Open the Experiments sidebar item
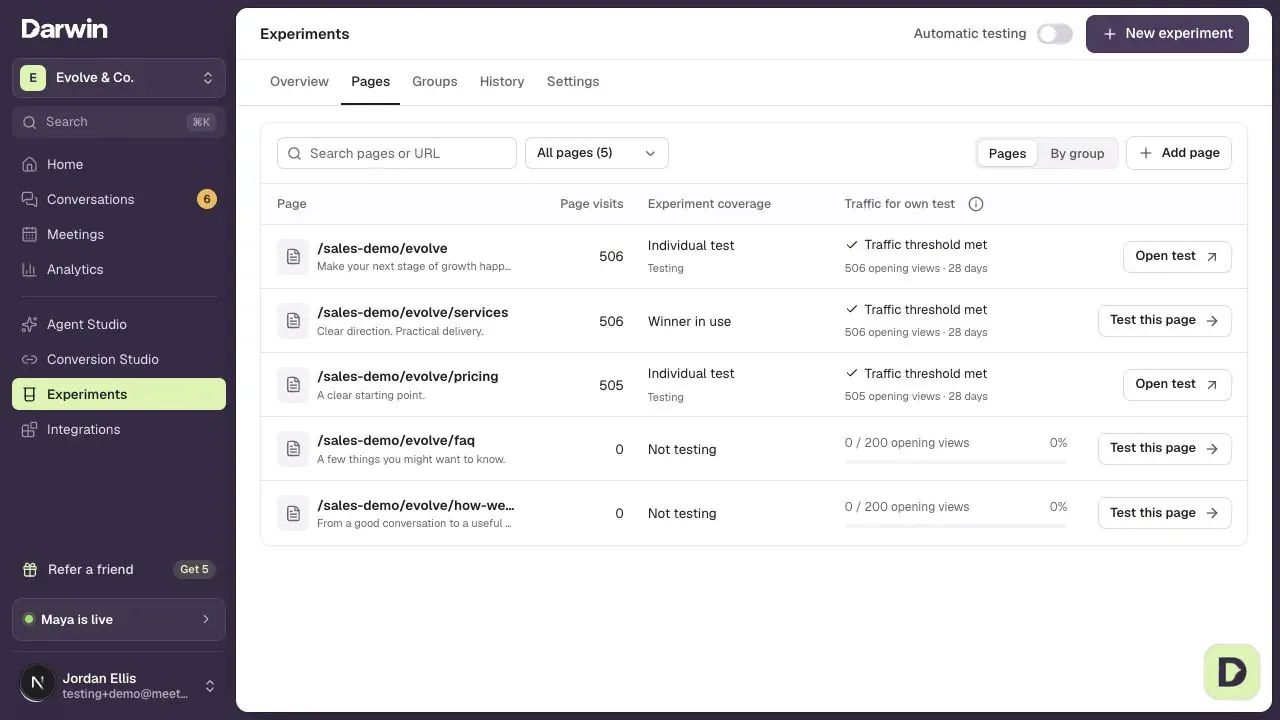Viewport: 1280px width, 720px height. [119, 394]
